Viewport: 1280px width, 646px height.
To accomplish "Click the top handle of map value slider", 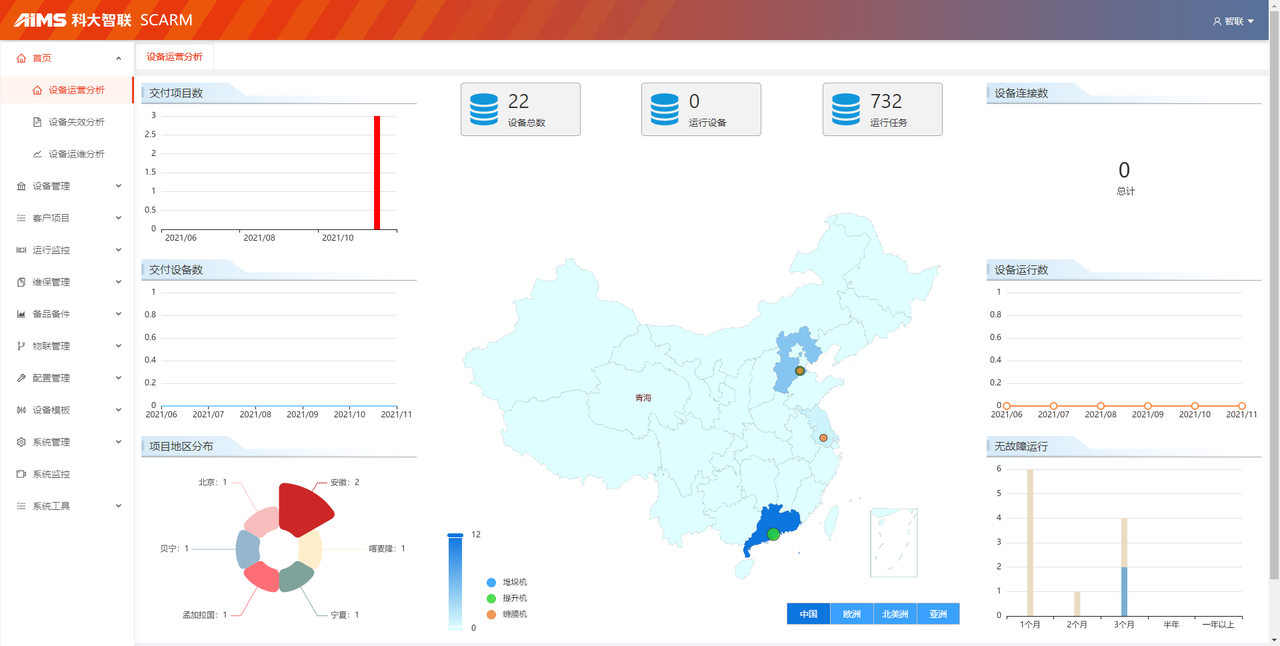I will click(x=455, y=535).
